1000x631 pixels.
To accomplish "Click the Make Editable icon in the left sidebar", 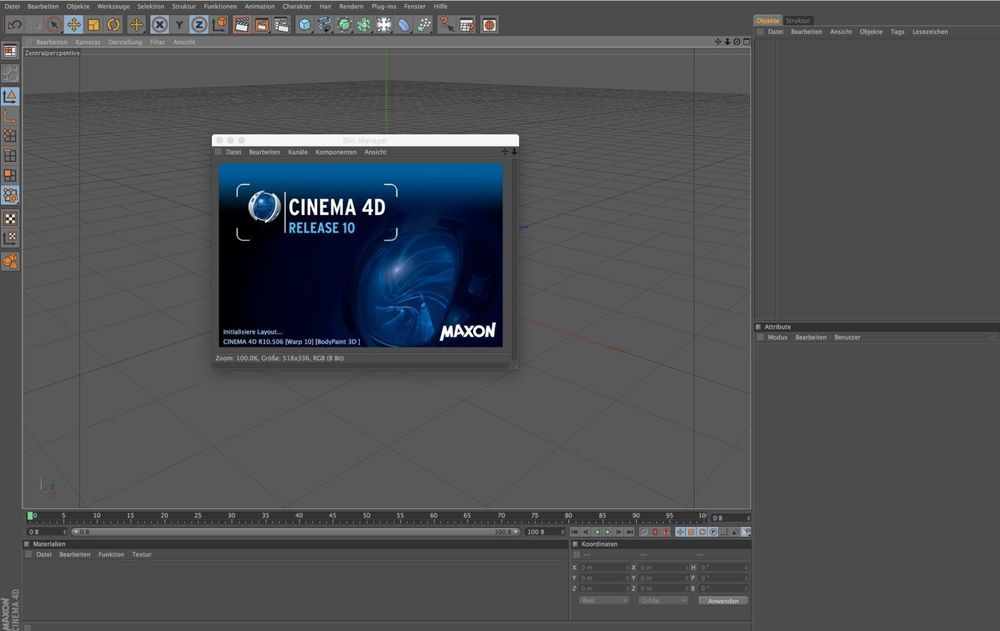I will 10,50.
